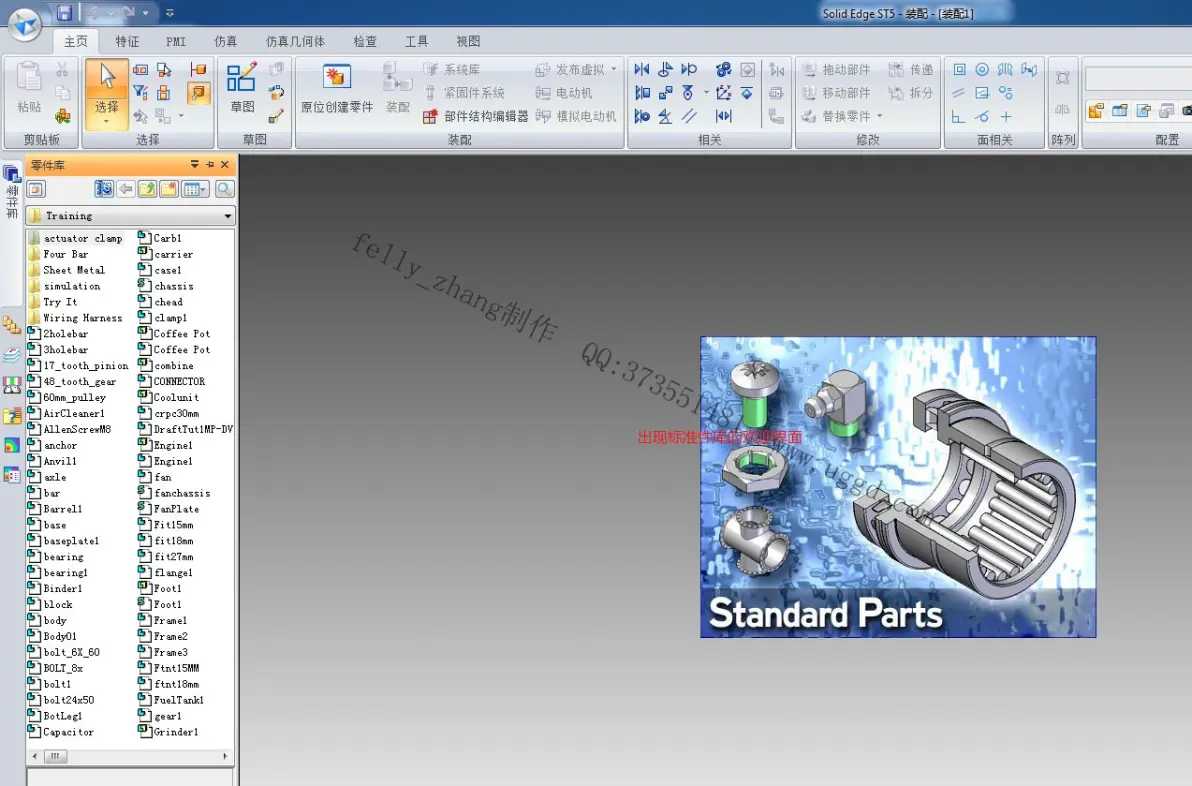
Task: Select the connect relationship icon
Action: point(665,93)
